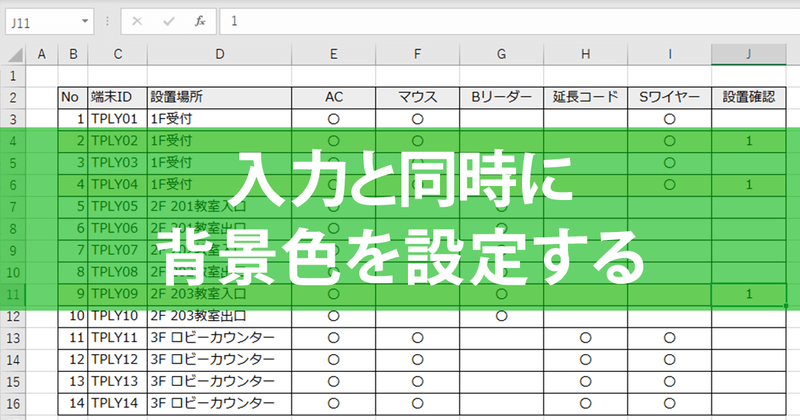Select the 設置確認 cell with 1 in row 4
Screen dimensions: 800x420
[x=748, y=141]
